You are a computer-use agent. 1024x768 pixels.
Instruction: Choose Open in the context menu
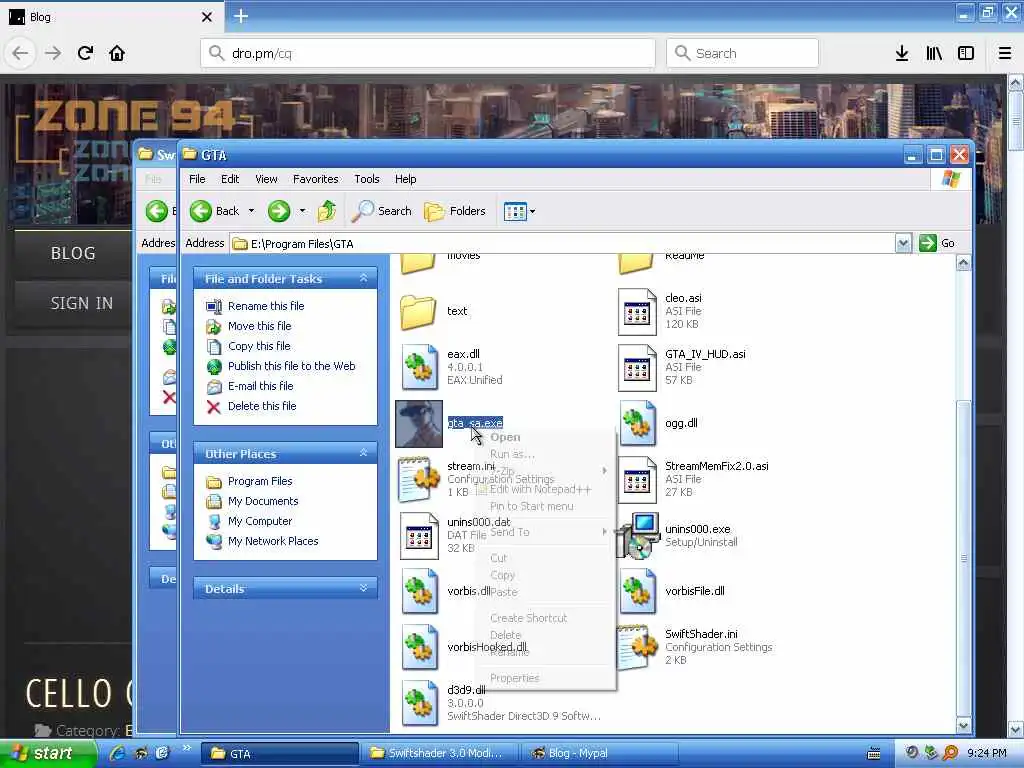[505, 438]
